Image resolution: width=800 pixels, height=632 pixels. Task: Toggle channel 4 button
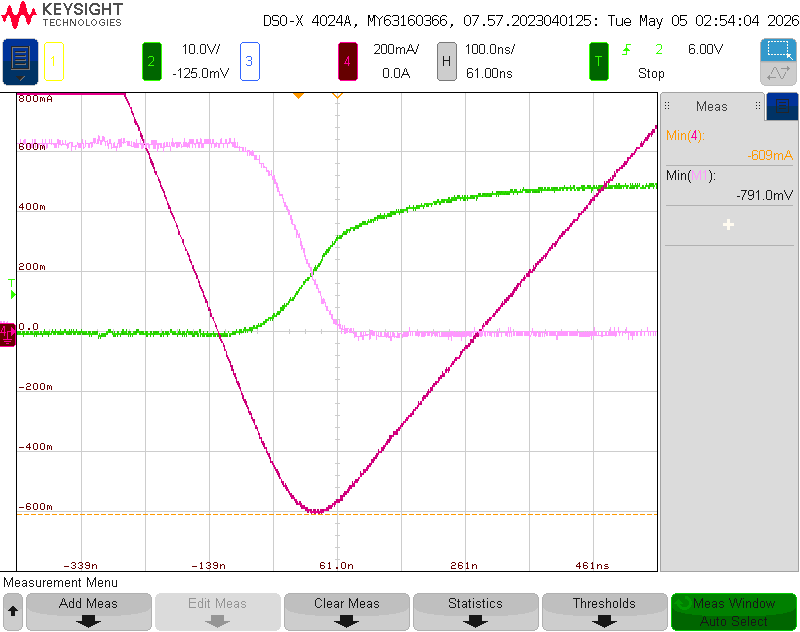click(347, 61)
